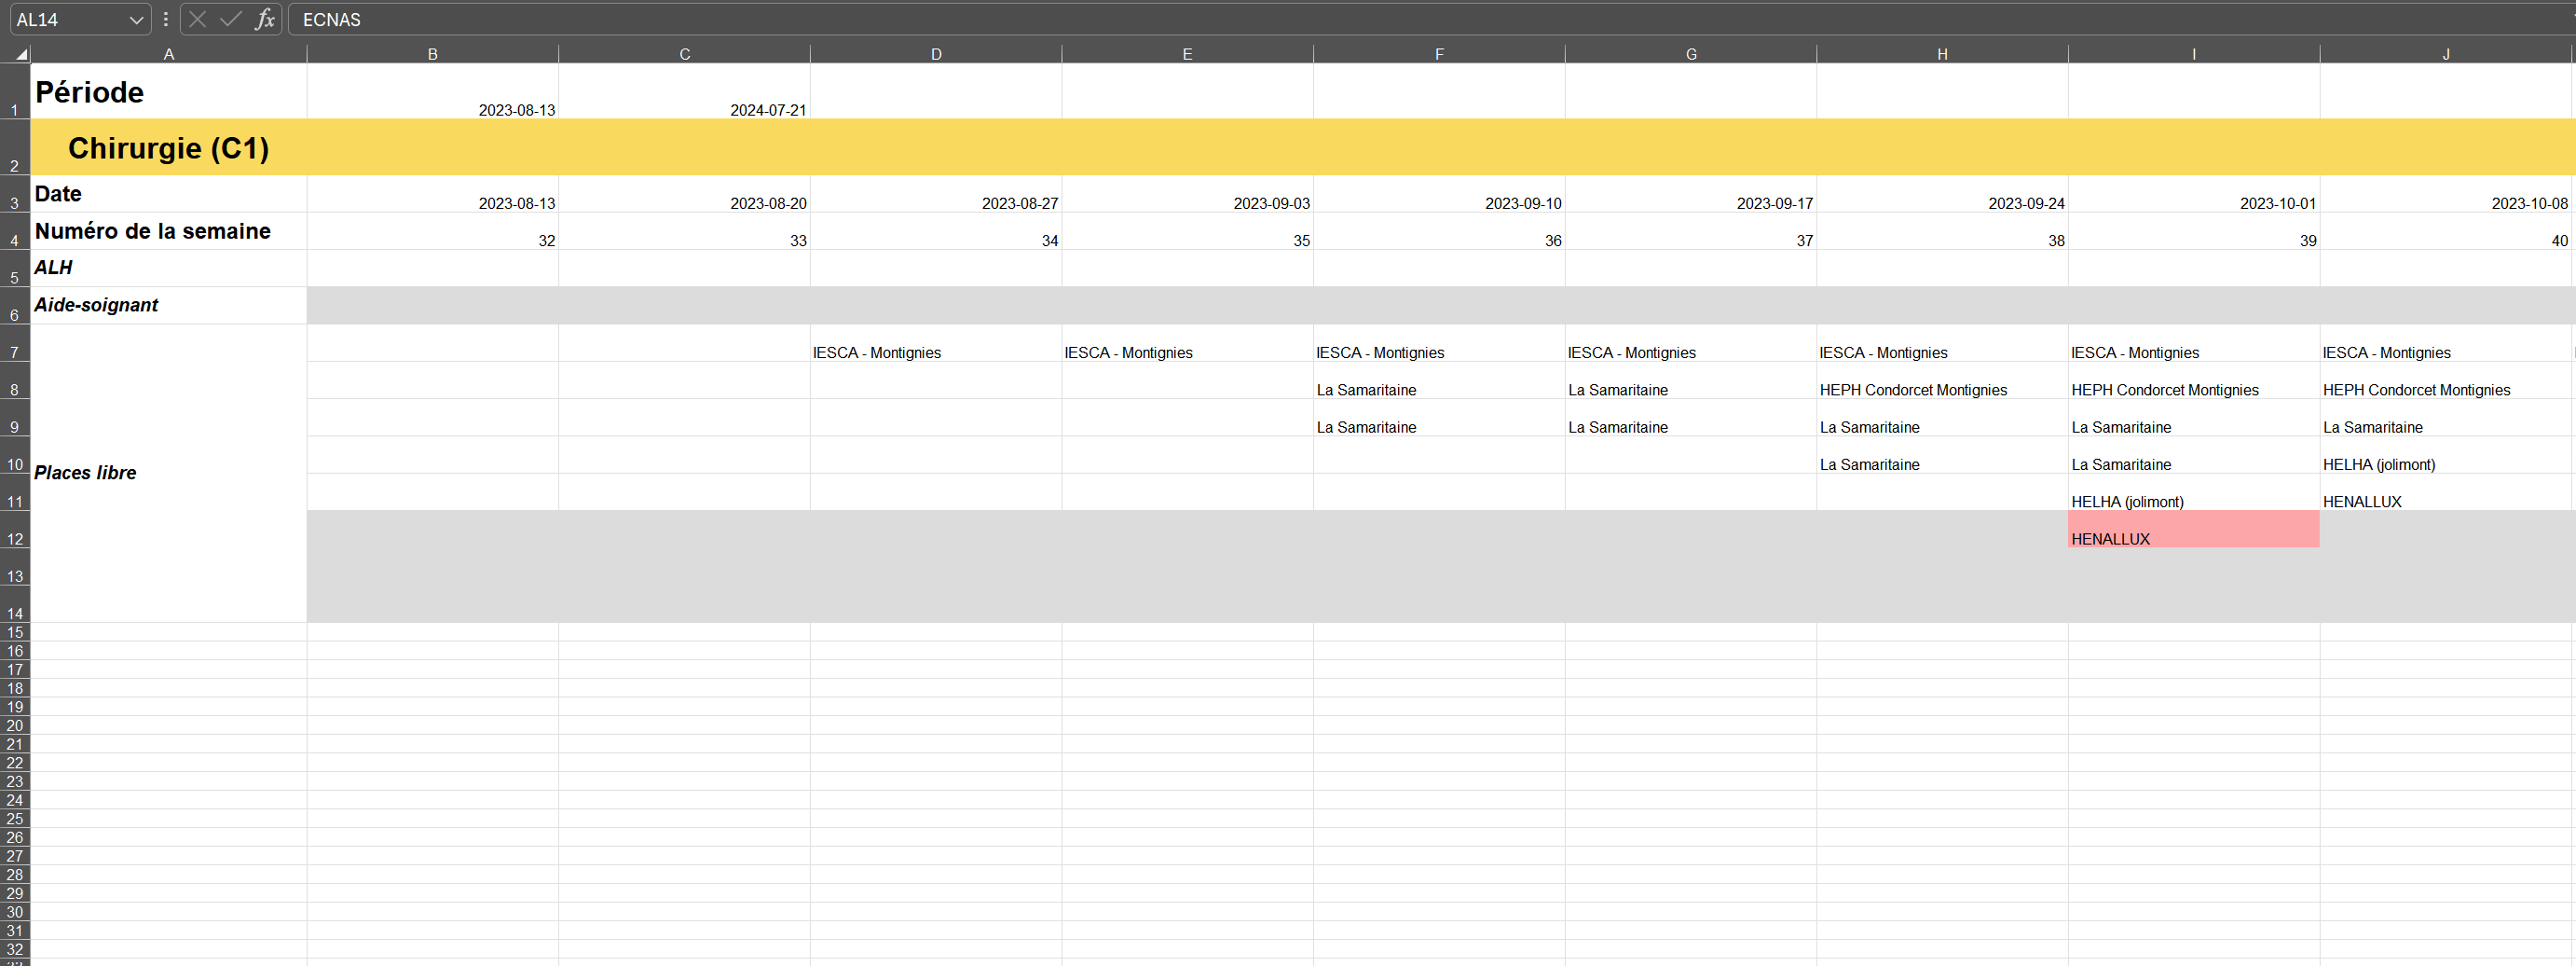2576x966 pixels.
Task: Click HENALLUX in column J
Action: point(2446,492)
